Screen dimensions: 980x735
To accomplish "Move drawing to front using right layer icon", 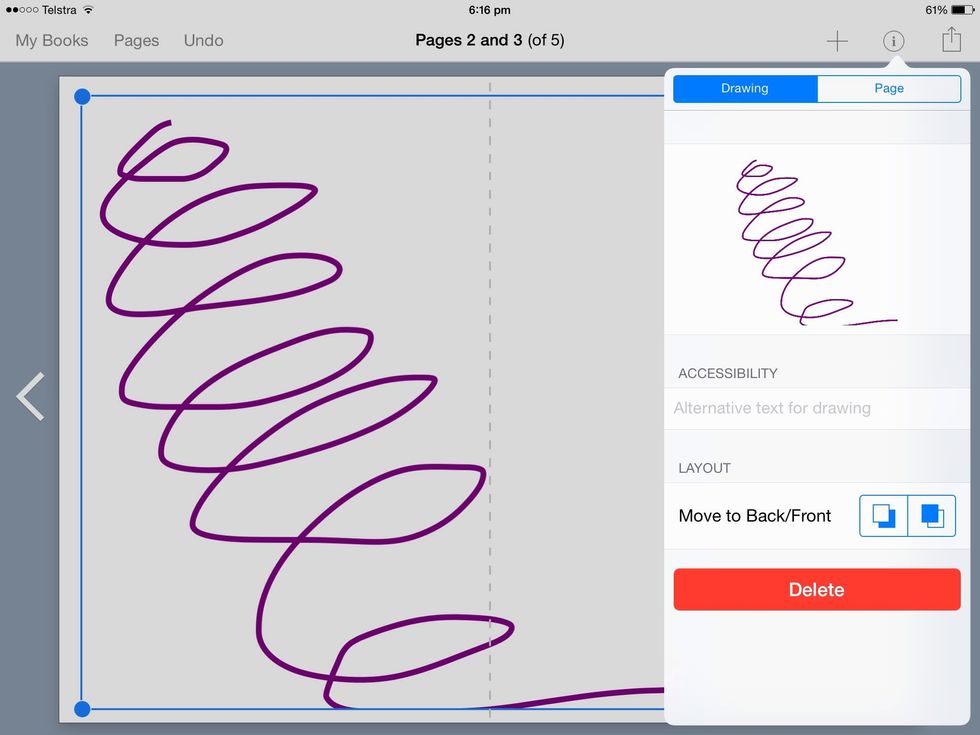I will click(x=932, y=516).
